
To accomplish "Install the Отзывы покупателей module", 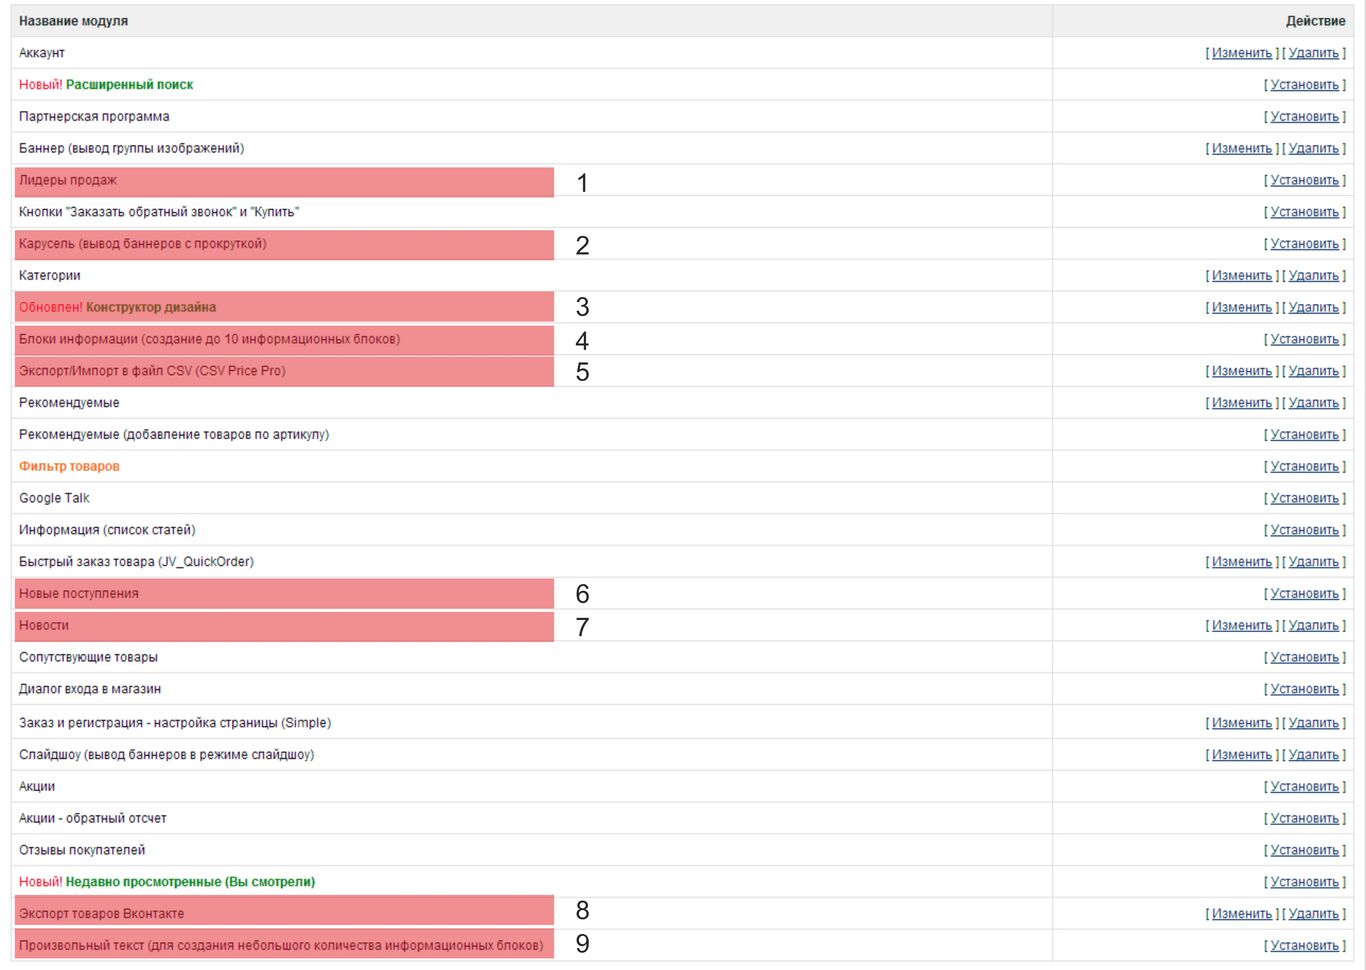I will pos(1304,851).
